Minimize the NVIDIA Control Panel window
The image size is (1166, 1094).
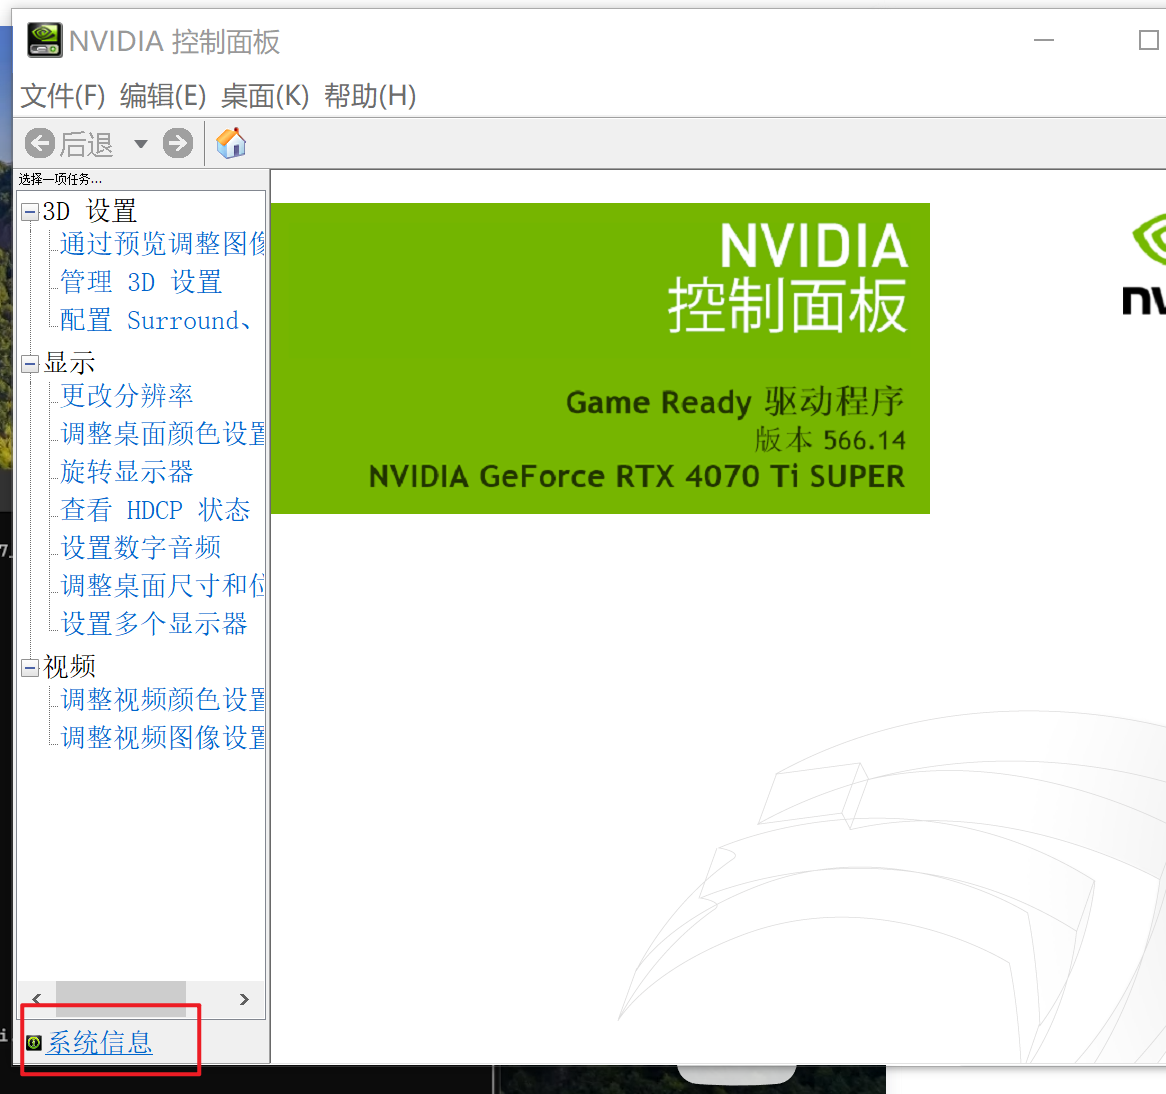pyautogui.click(x=1044, y=40)
